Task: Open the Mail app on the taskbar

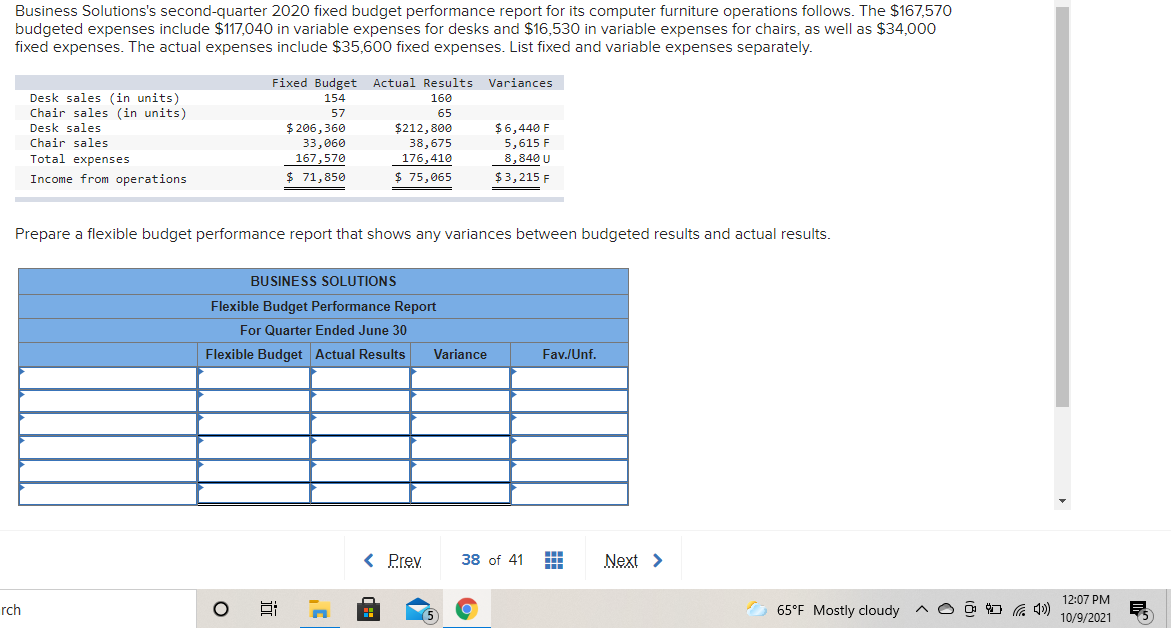Action: [x=419, y=609]
